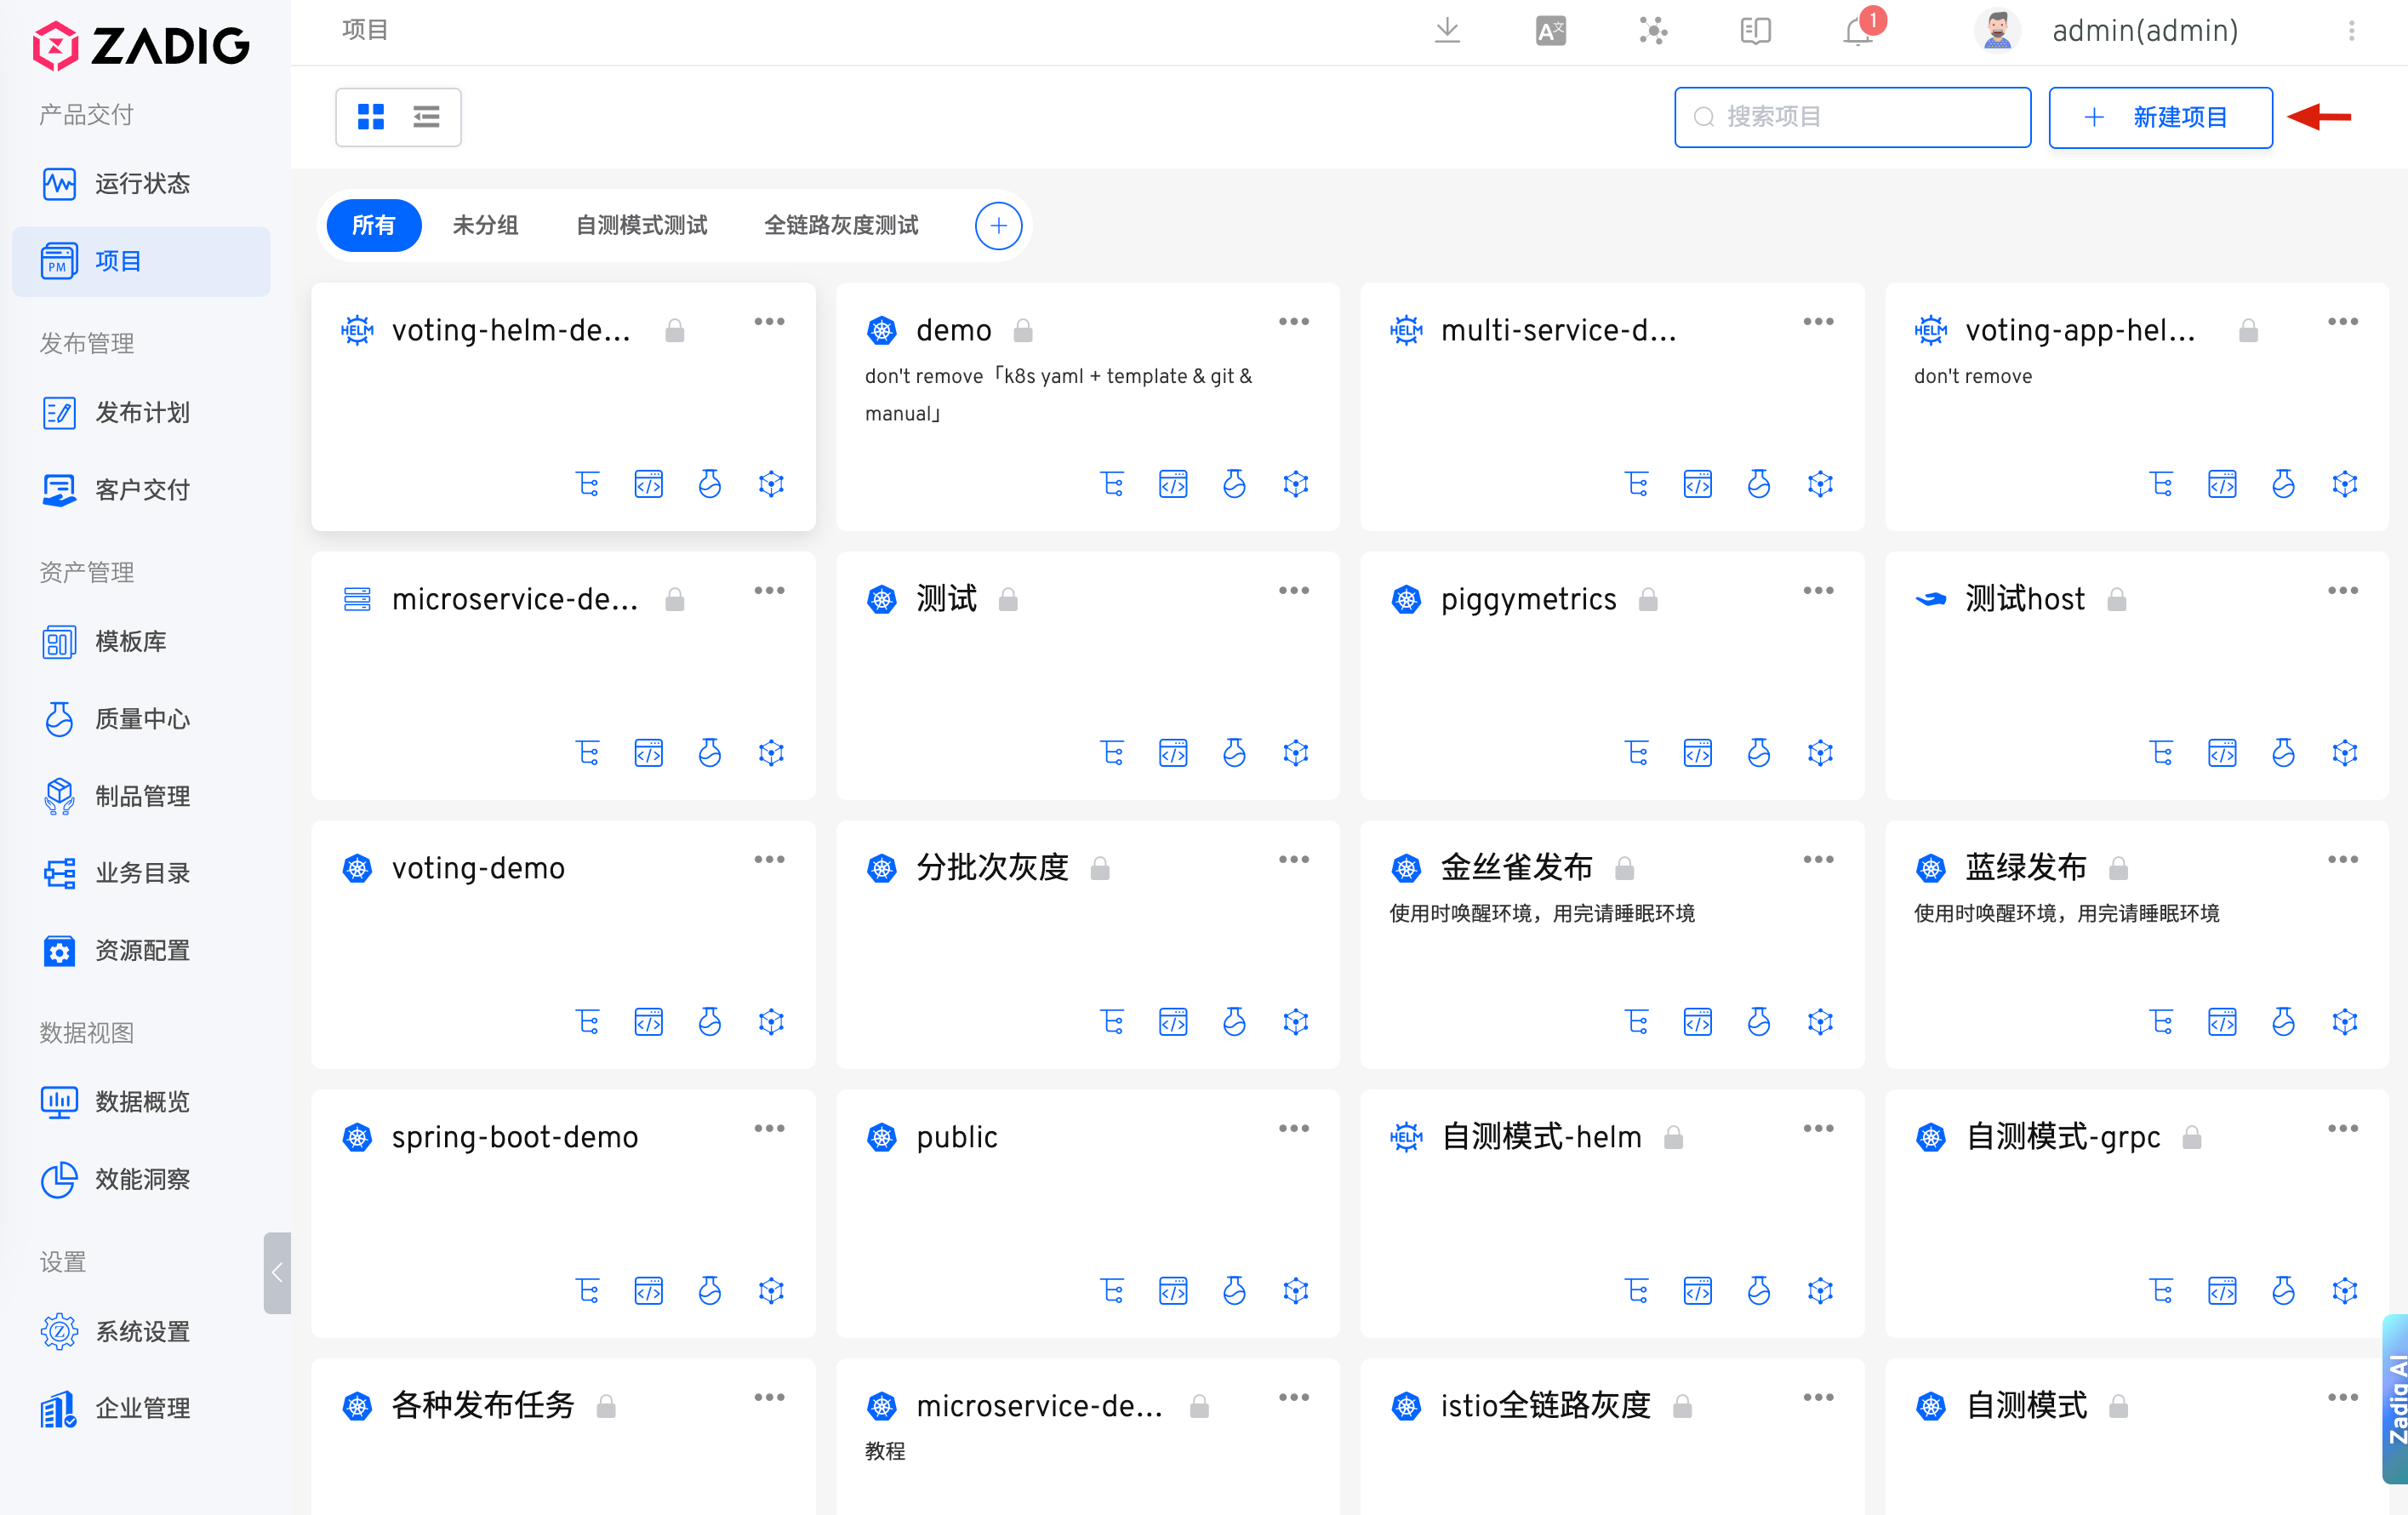Open environment cube icon on piggymetrics card
Screen dimensions: 2408x1515
coord(1820,753)
